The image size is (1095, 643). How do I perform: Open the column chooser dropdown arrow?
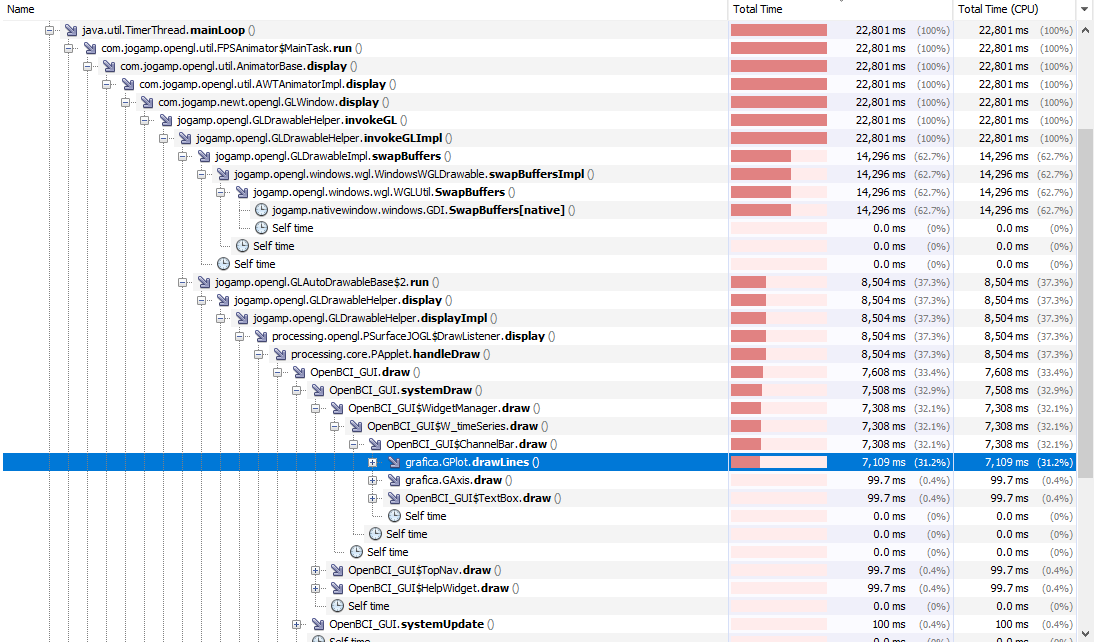[1085, 9]
